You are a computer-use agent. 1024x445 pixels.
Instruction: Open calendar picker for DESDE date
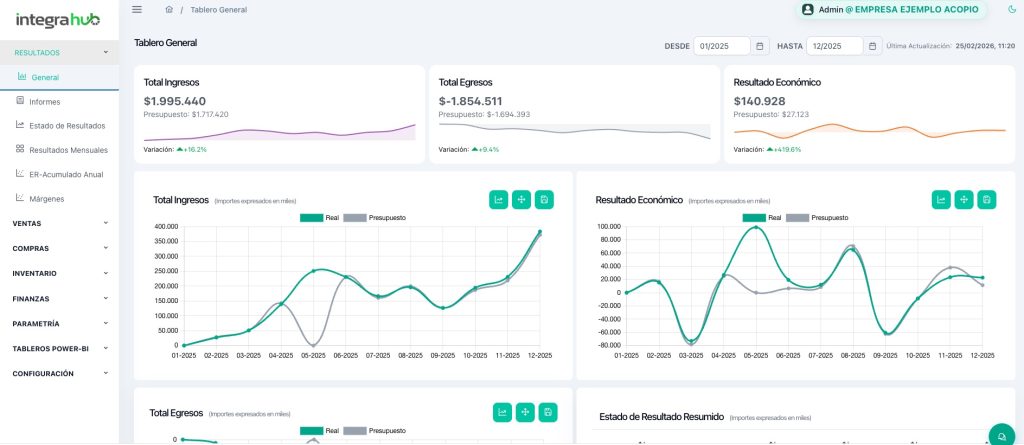tap(760, 46)
